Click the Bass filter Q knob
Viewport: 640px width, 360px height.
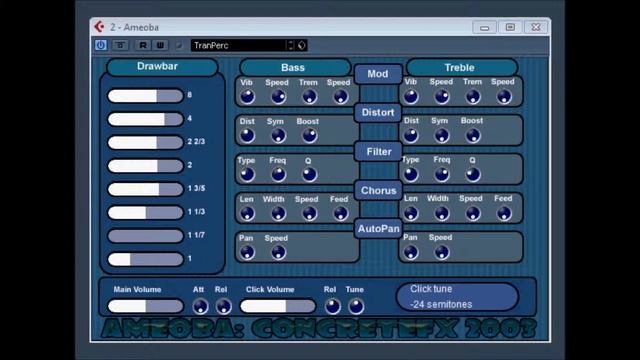(309, 174)
